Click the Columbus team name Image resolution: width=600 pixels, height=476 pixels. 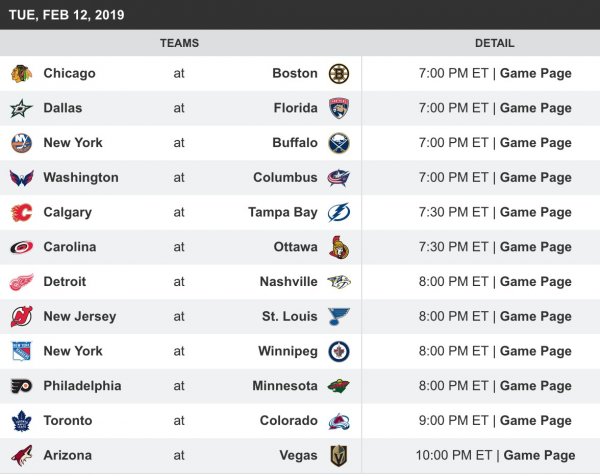pos(285,178)
